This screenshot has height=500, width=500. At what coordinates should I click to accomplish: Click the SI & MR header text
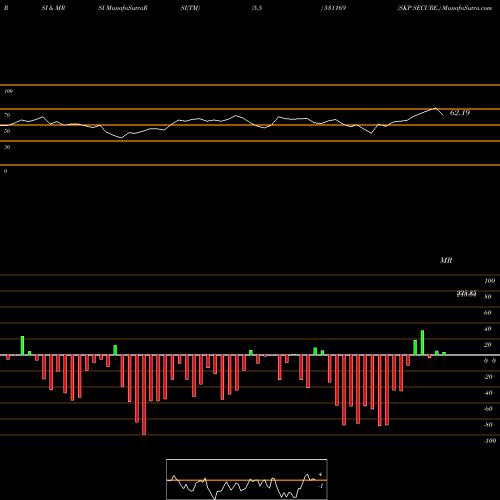[53, 8]
